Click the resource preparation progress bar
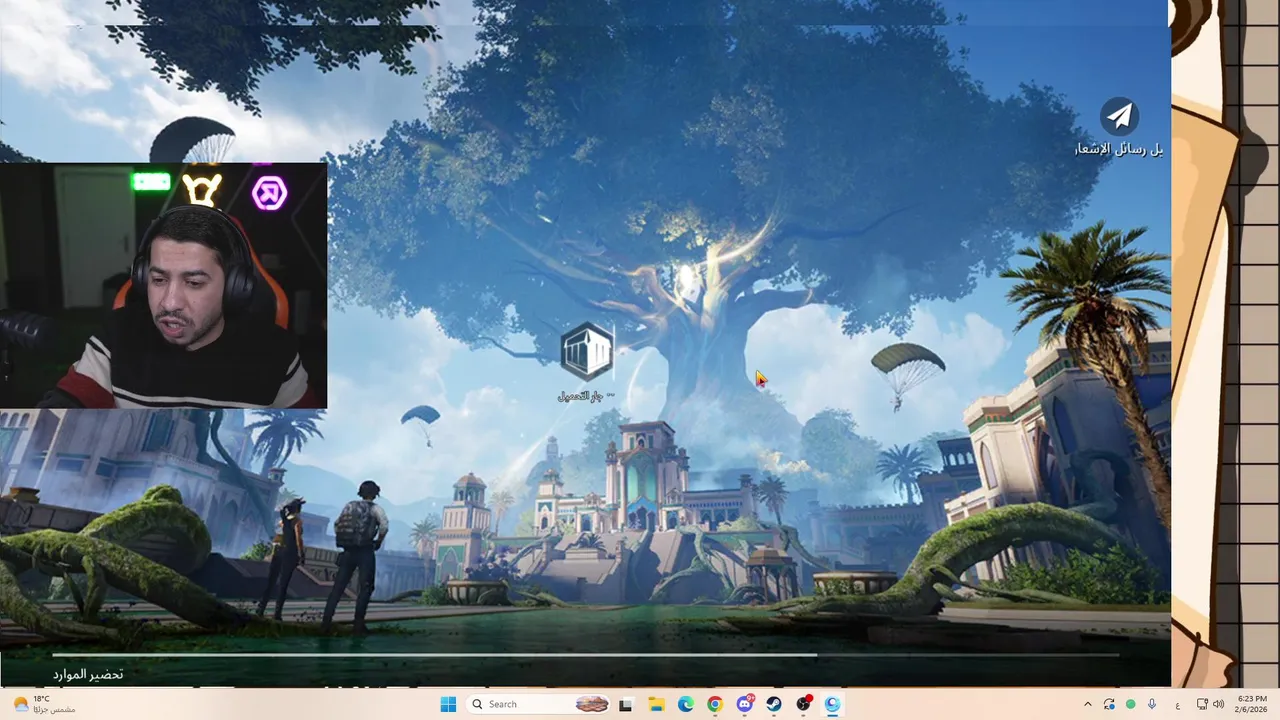 click(585, 655)
